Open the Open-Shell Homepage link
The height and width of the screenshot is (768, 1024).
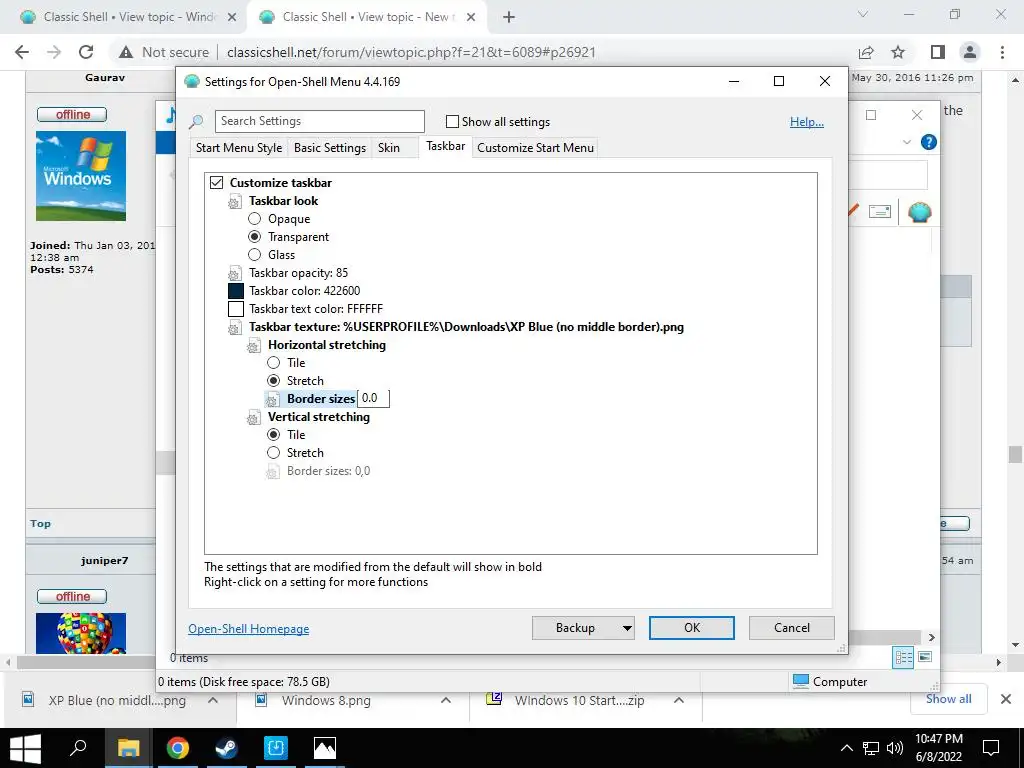[x=249, y=629]
